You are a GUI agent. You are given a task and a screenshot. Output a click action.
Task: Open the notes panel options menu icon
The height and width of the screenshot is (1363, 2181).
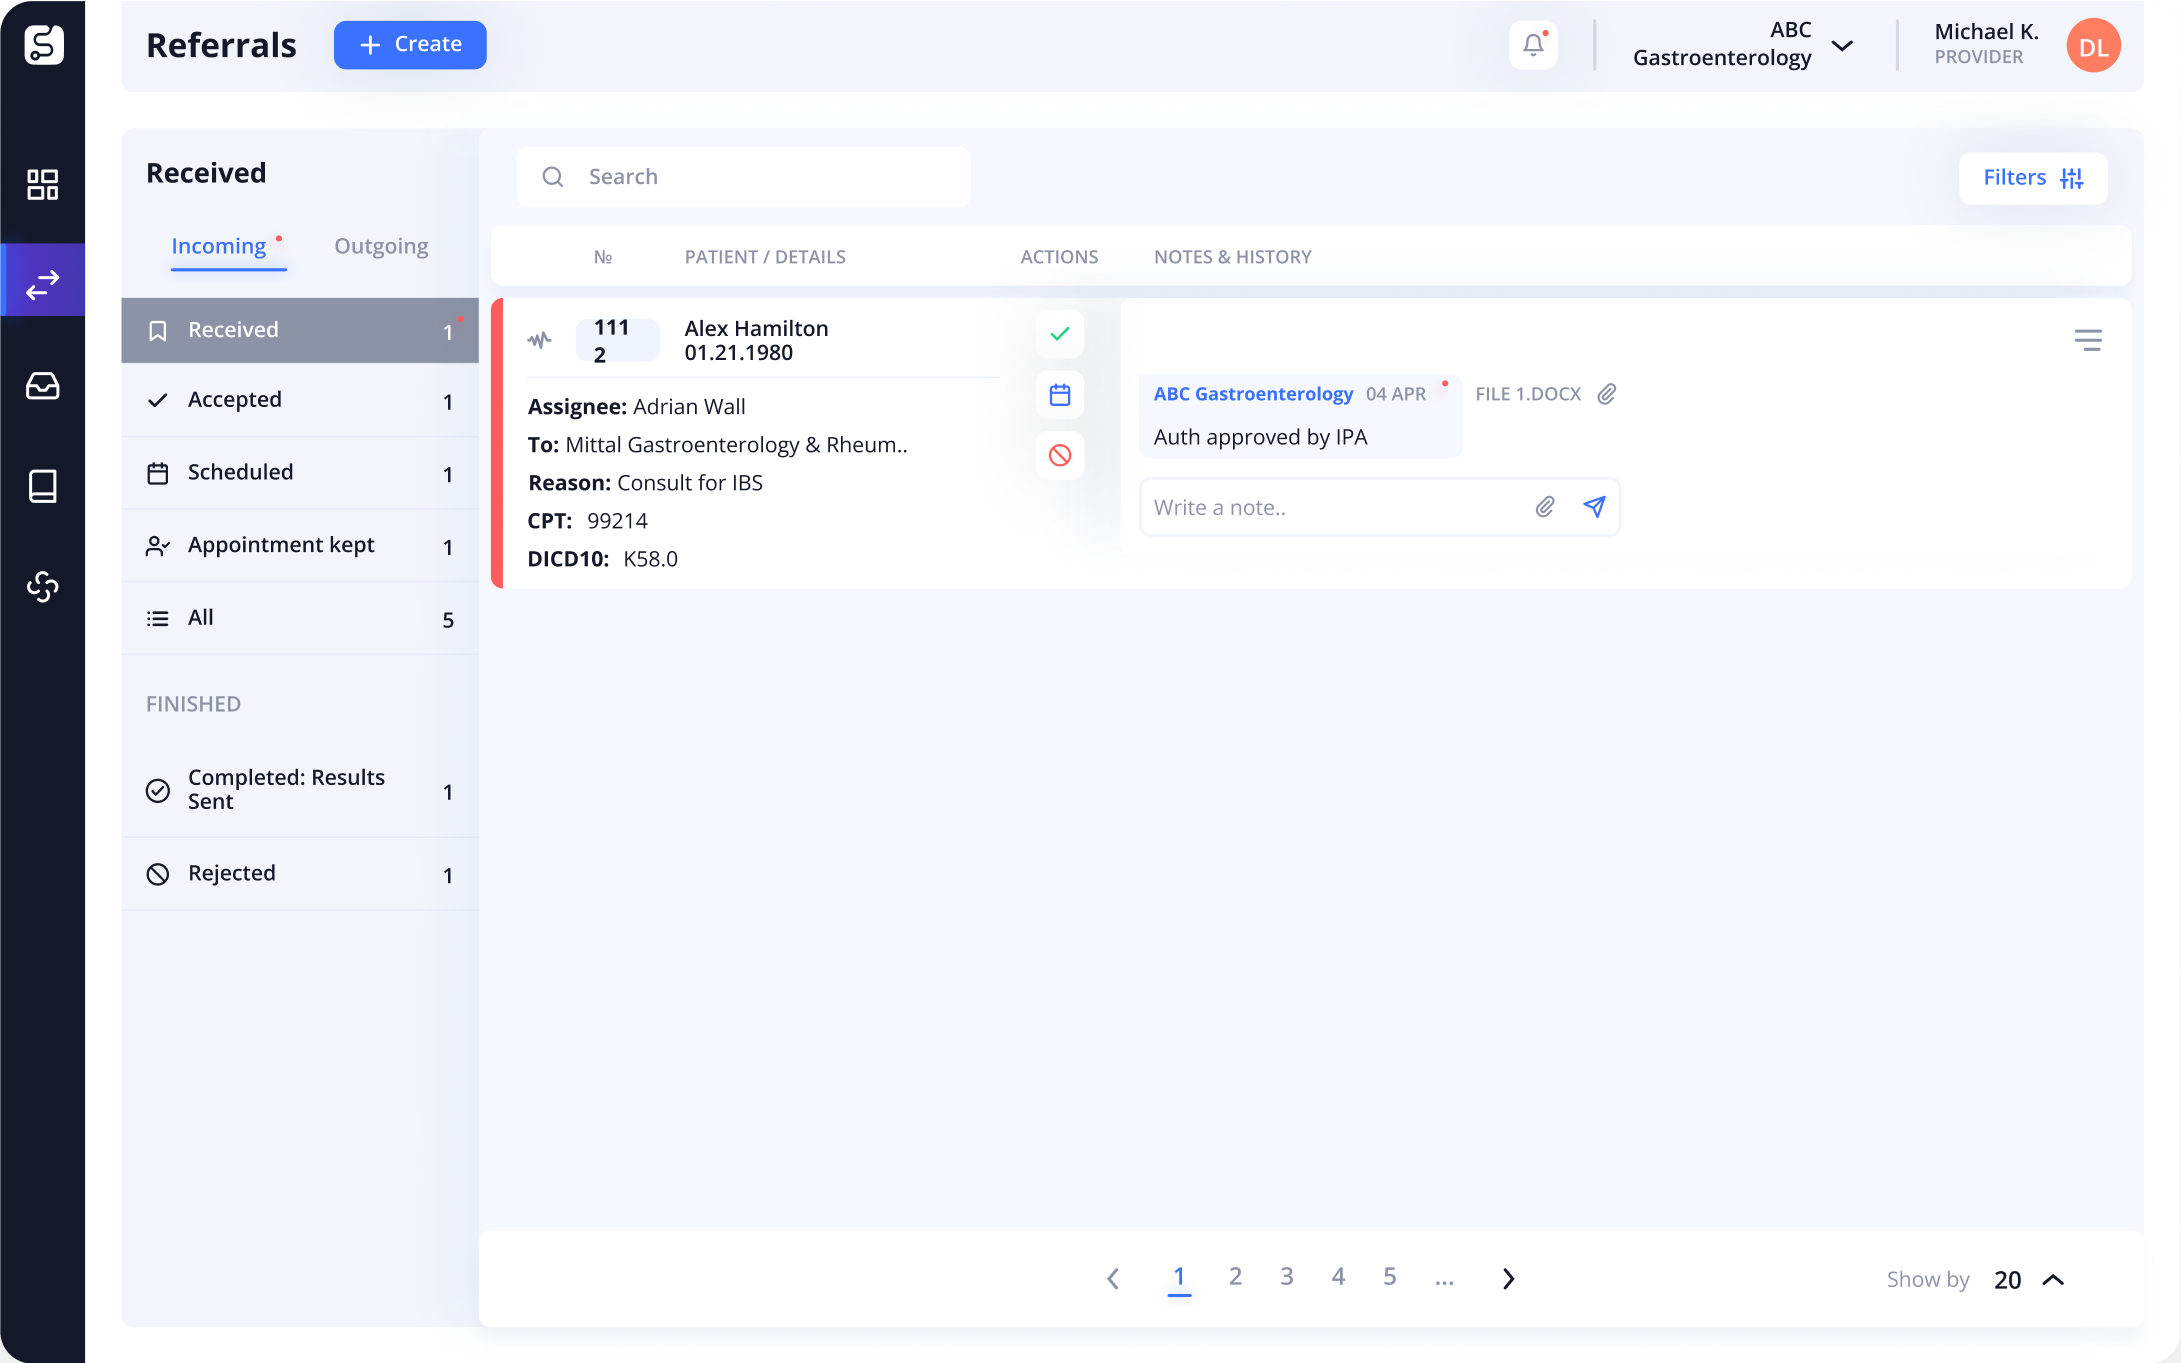tap(2088, 340)
